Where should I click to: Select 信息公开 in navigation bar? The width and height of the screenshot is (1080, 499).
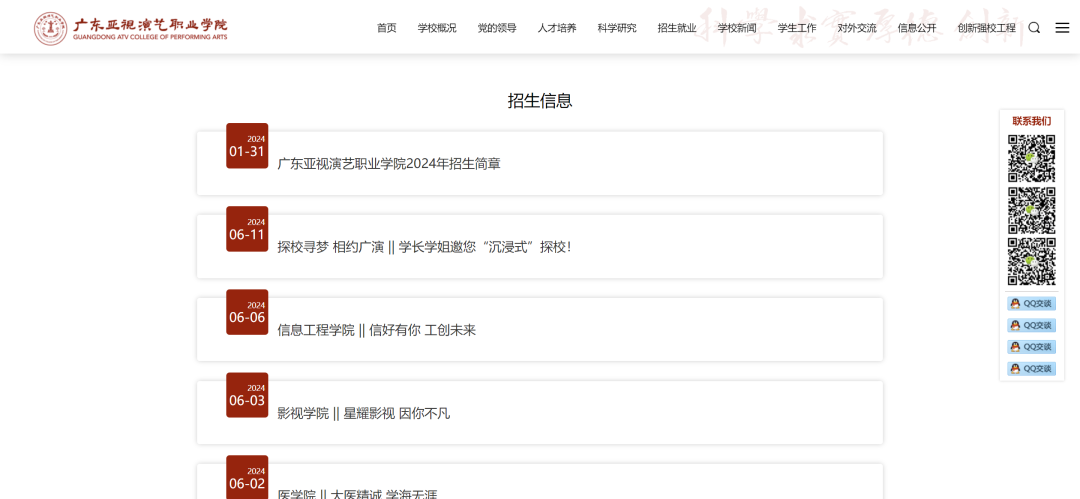pyautogui.click(x=917, y=28)
